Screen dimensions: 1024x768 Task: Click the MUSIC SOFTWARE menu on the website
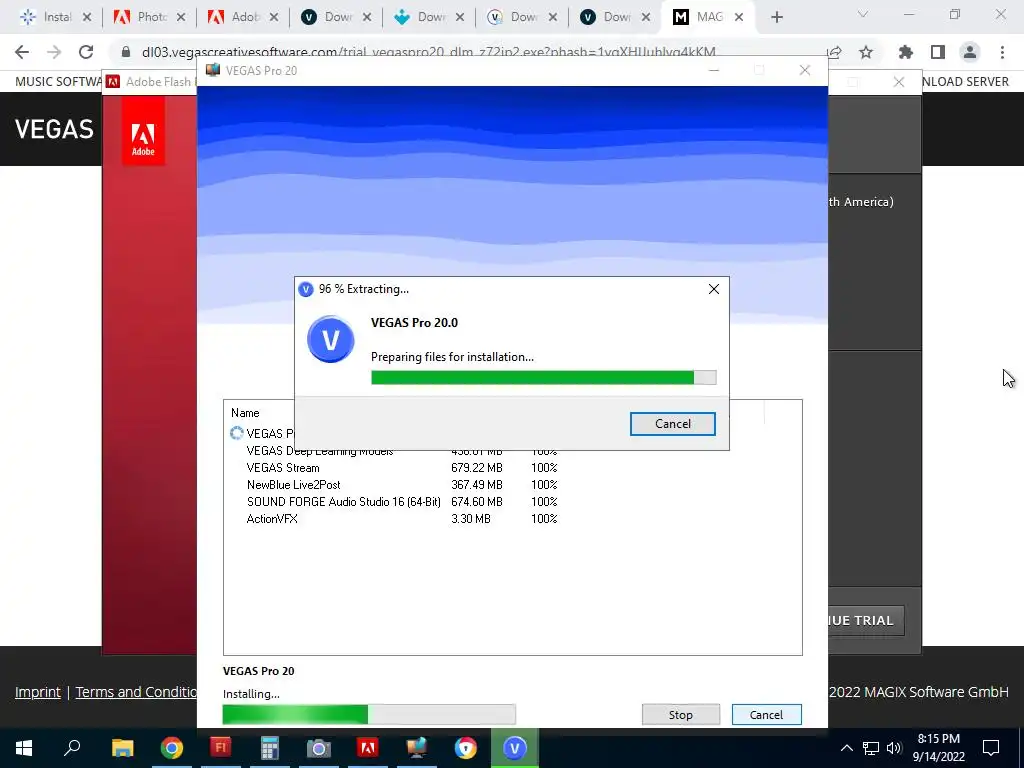58,82
